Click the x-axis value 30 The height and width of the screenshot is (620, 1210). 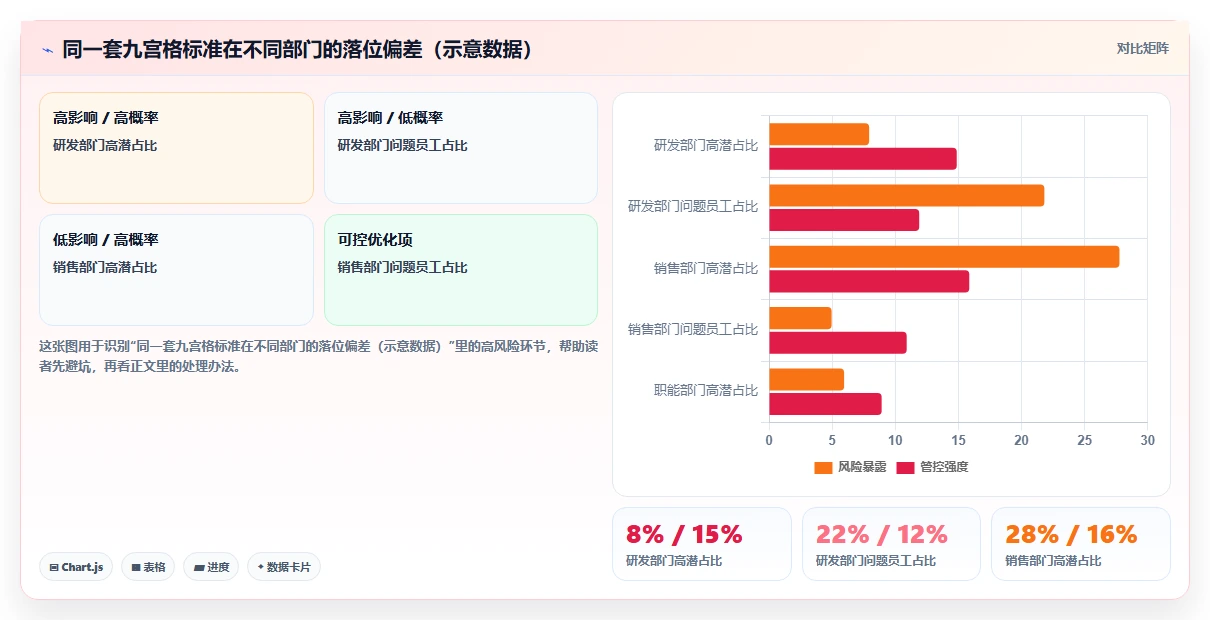click(x=1147, y=440)
